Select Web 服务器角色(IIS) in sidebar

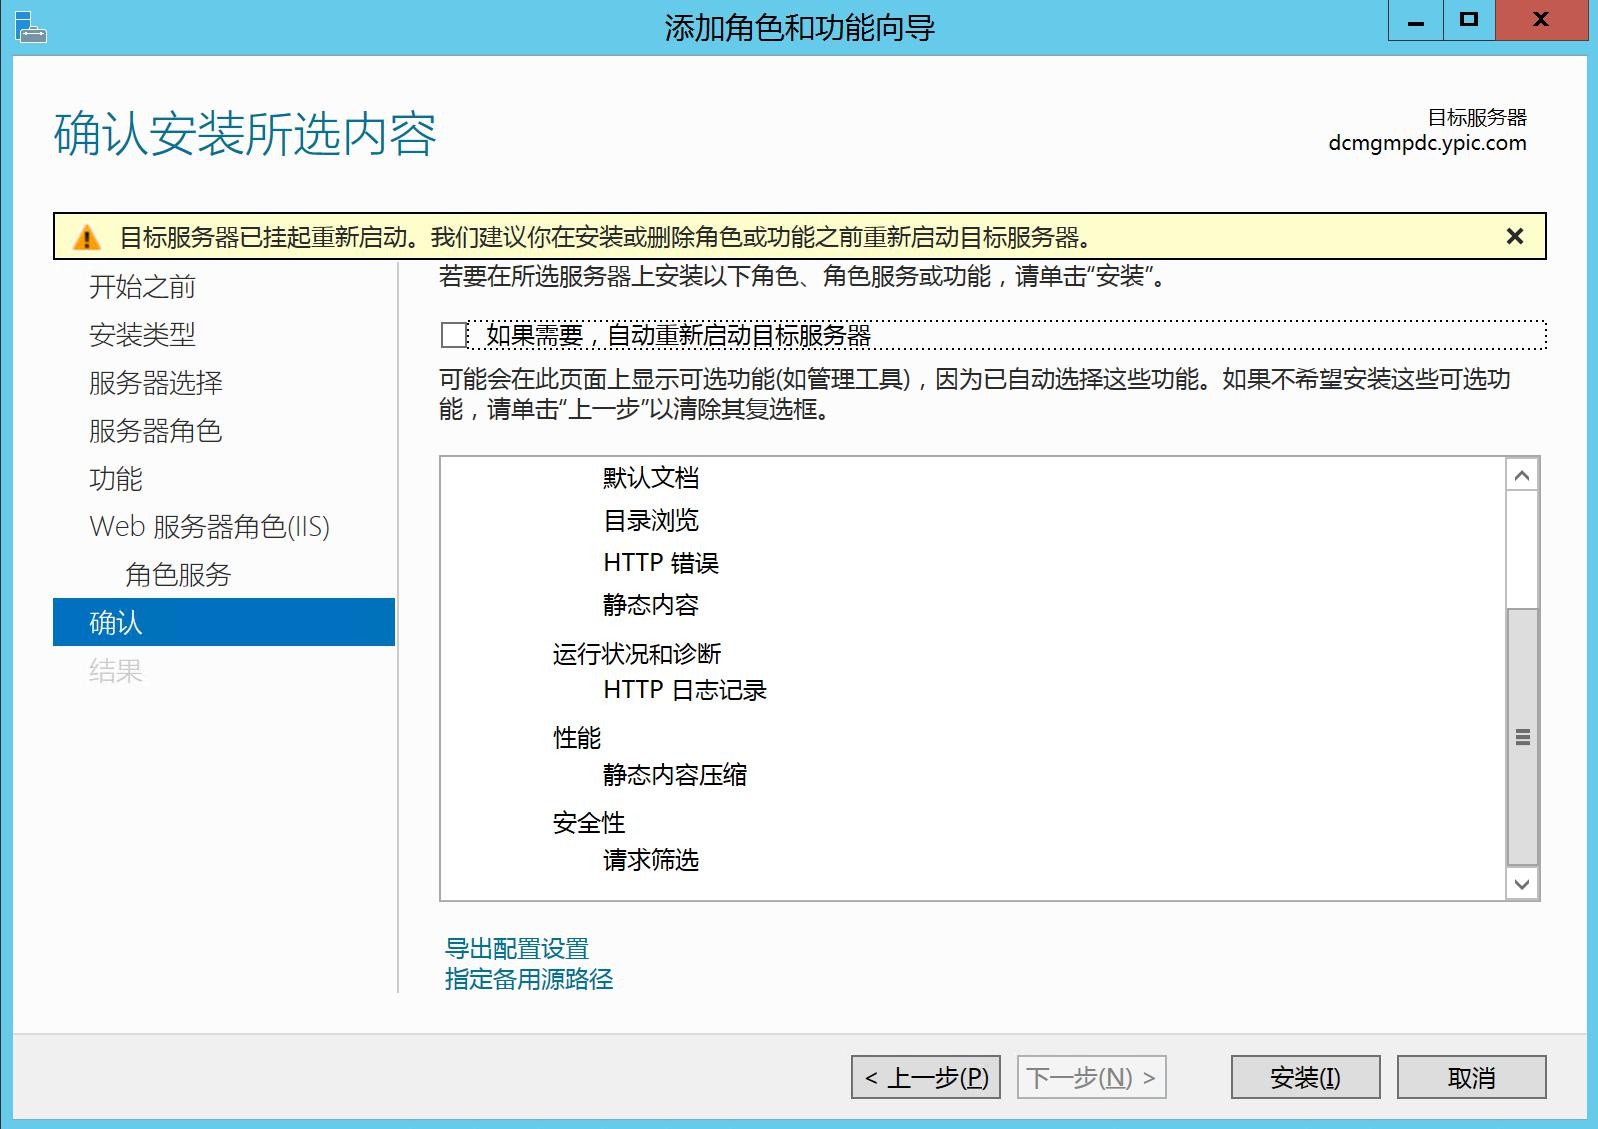click(x=209, y=527)
